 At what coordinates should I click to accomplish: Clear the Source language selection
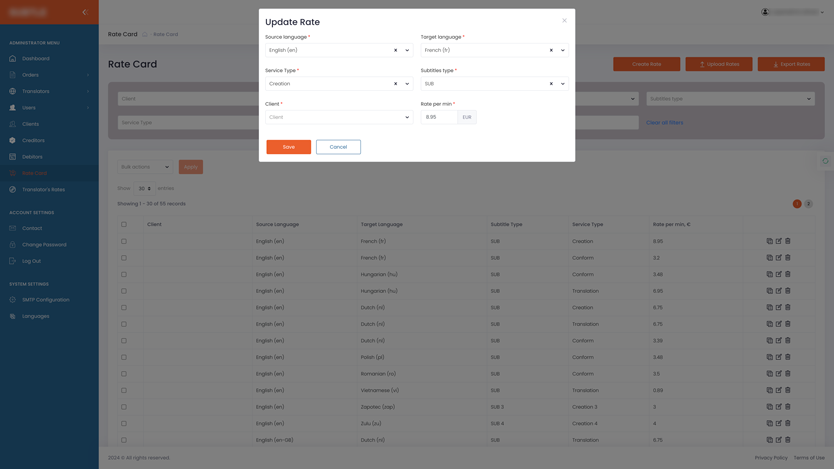(x=395, y=50)
